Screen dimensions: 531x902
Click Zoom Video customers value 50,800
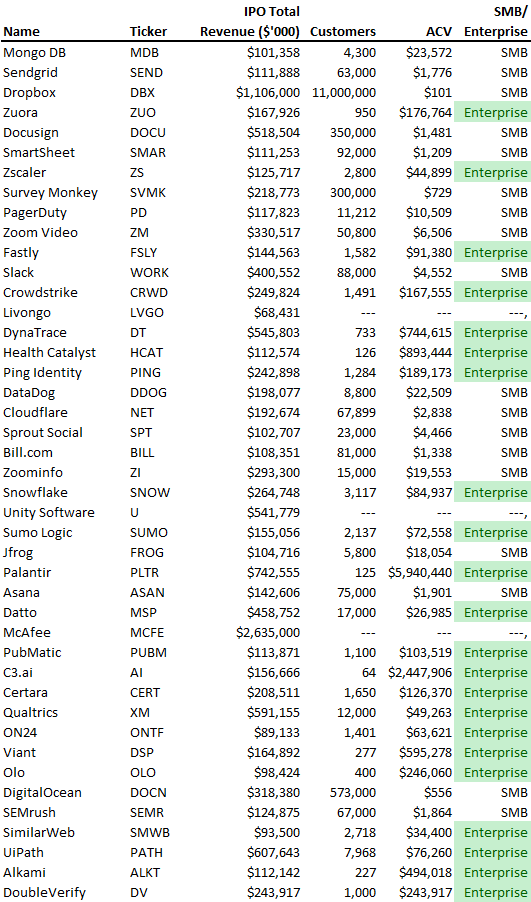[x=357, y=232]
